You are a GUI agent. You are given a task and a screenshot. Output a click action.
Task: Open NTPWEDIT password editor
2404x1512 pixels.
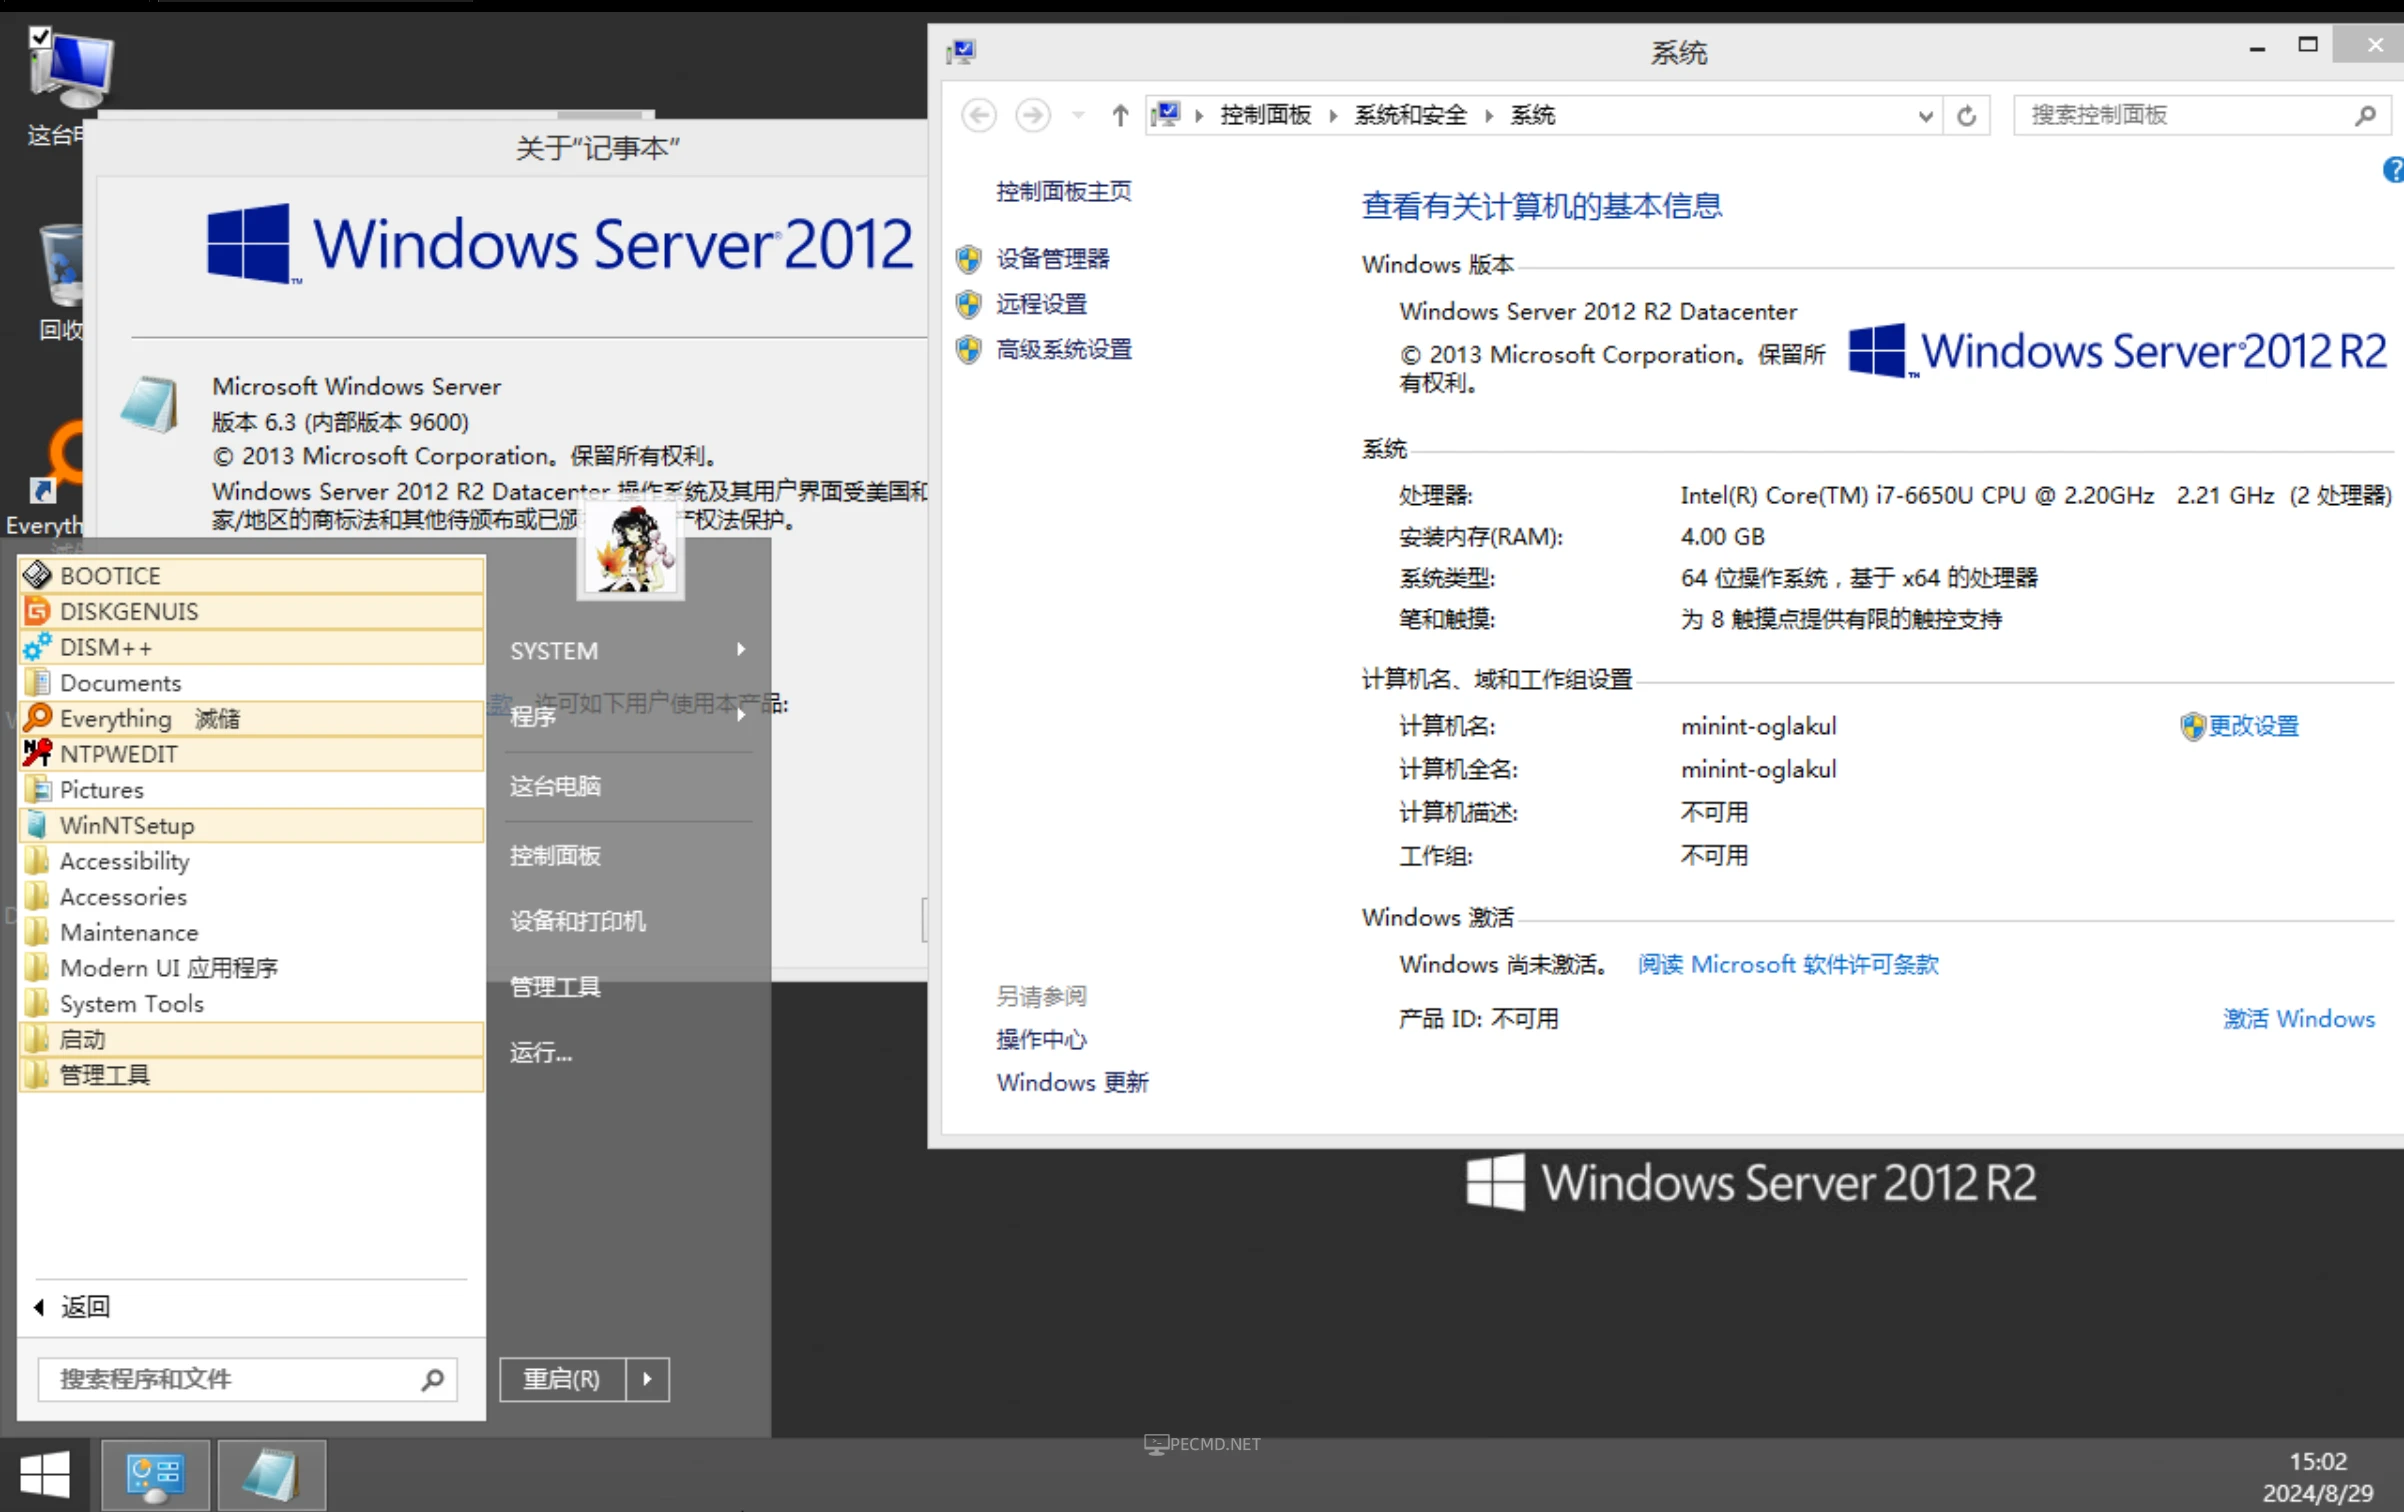tap(251, 754)
